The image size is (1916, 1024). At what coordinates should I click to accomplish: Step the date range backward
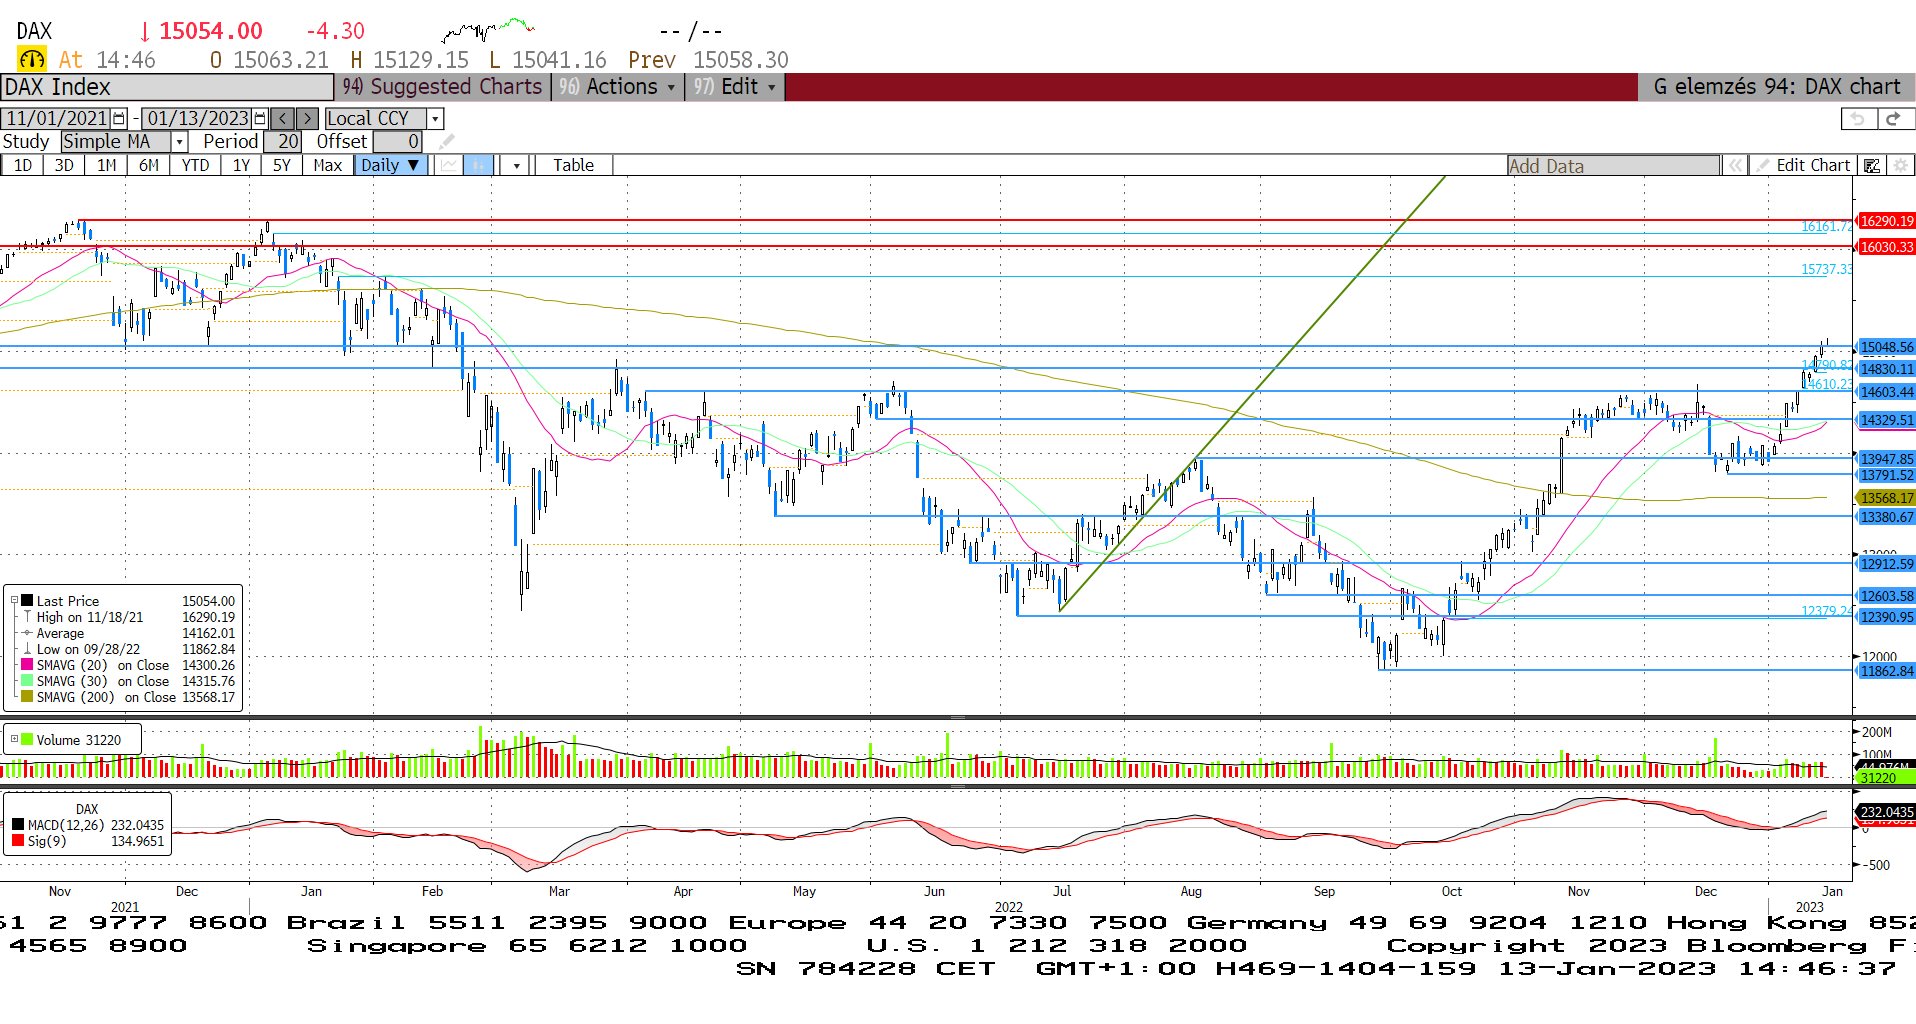(x=283, y=118)
